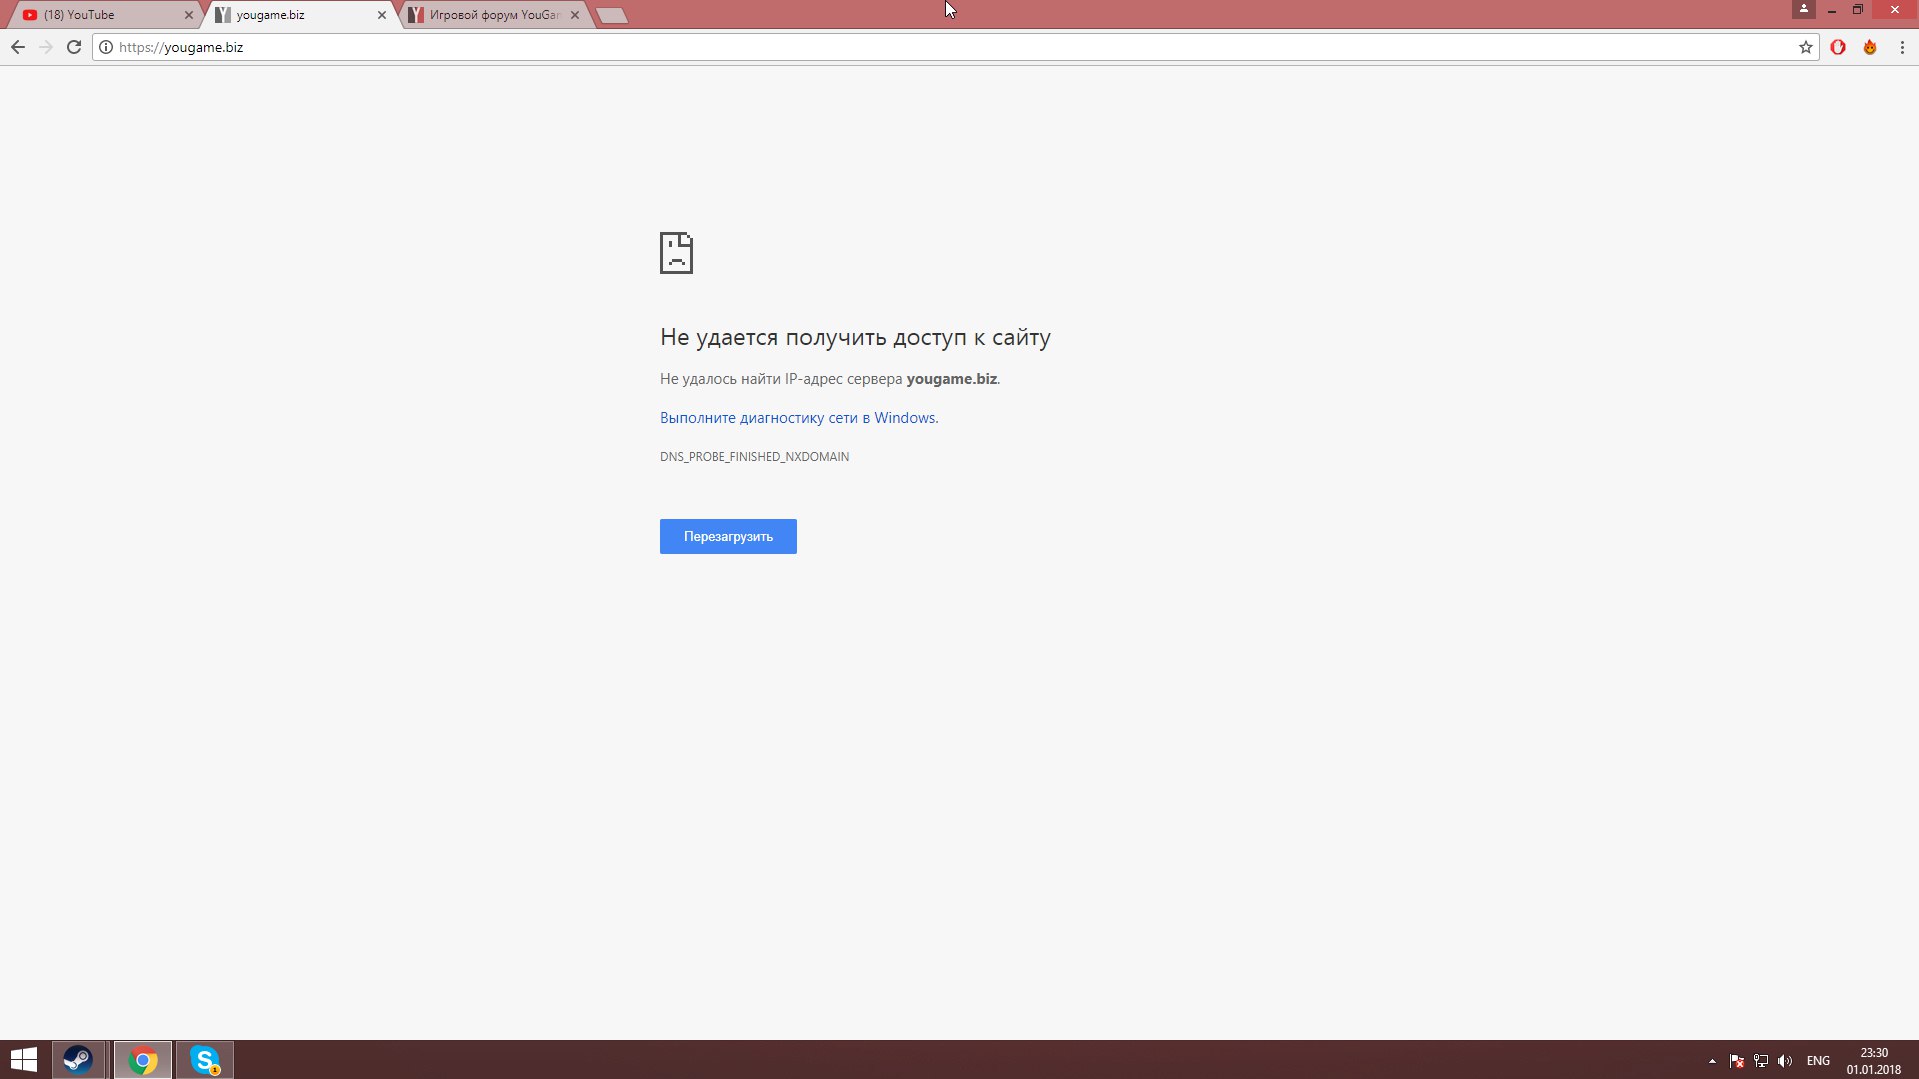Restore down the Chrome window

point(1858,10)
